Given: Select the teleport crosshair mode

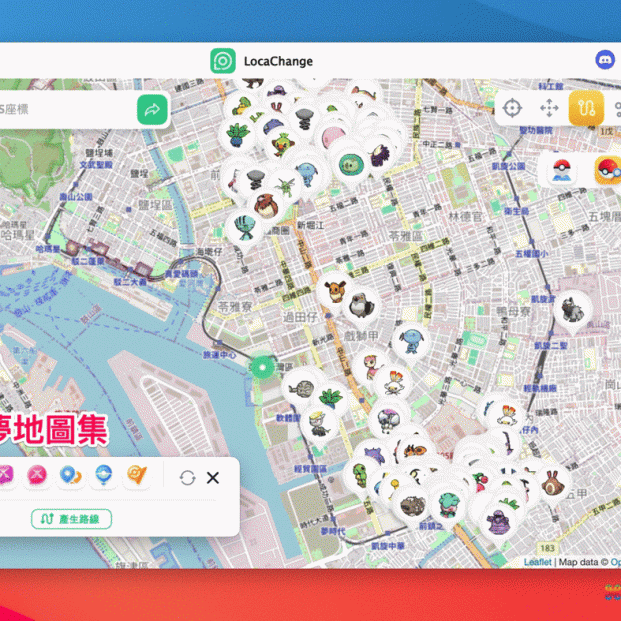Looking at the screenshot, I should (x=512, y=108).
